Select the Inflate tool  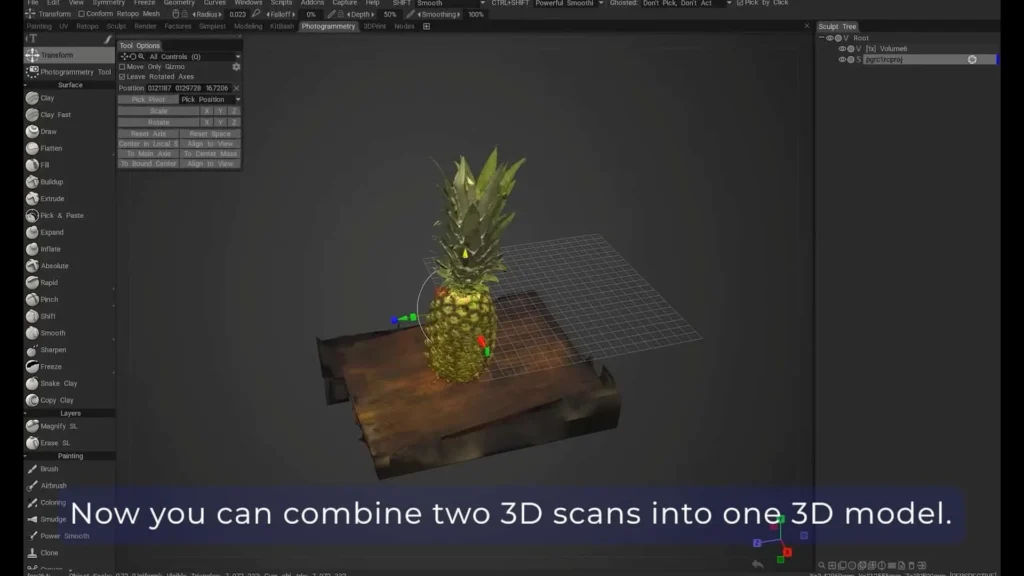pos(50,248)
